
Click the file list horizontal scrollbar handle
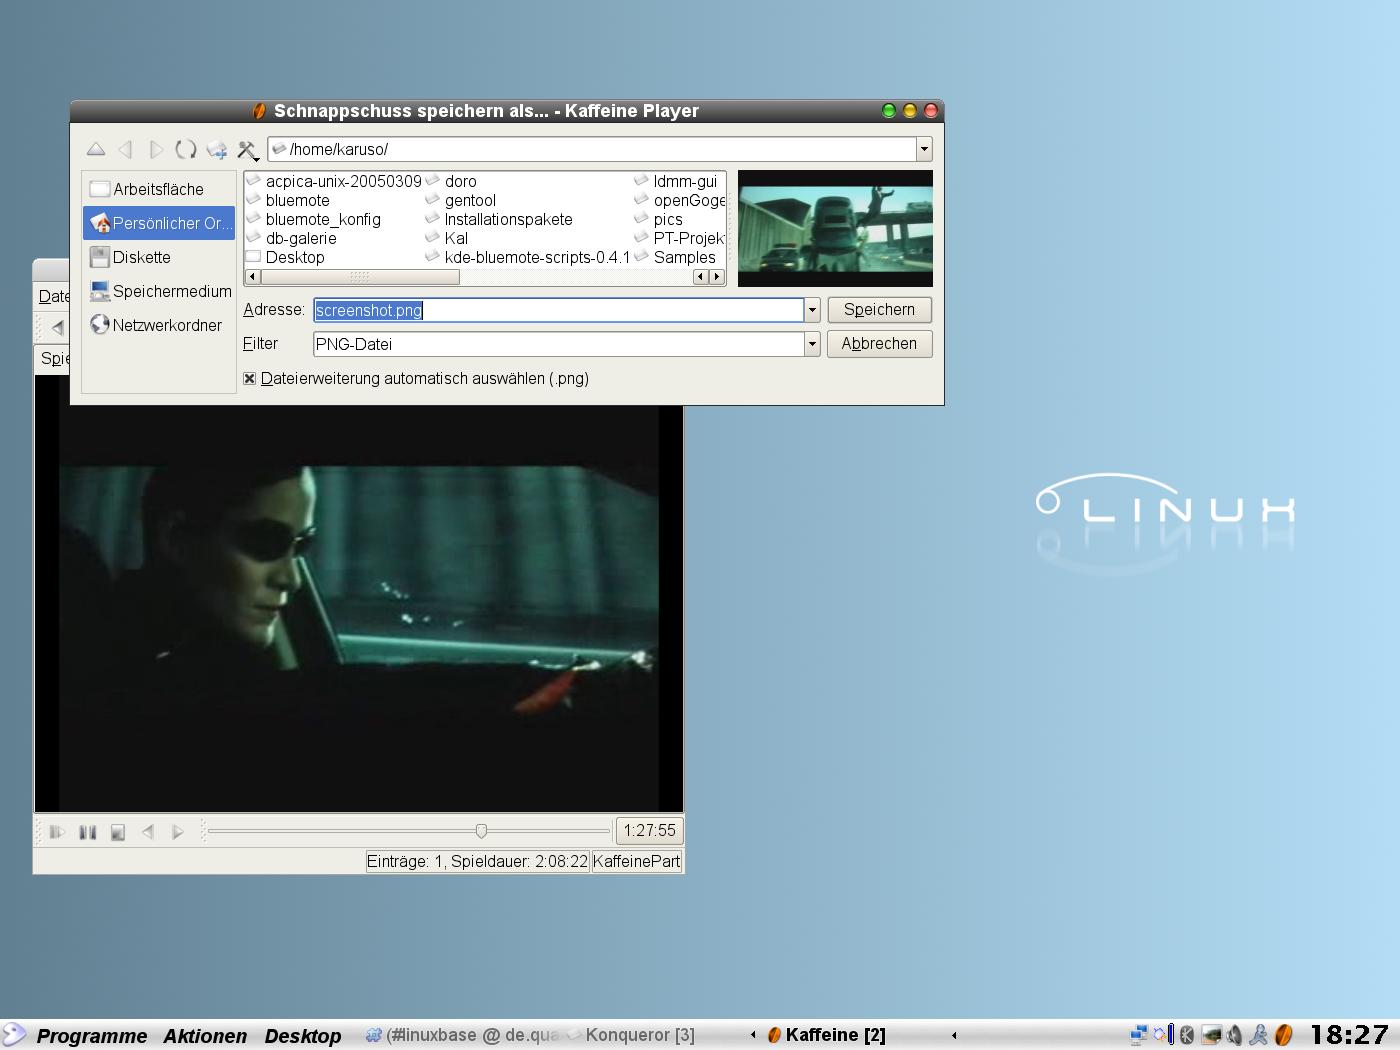click(x=360, y=277)
